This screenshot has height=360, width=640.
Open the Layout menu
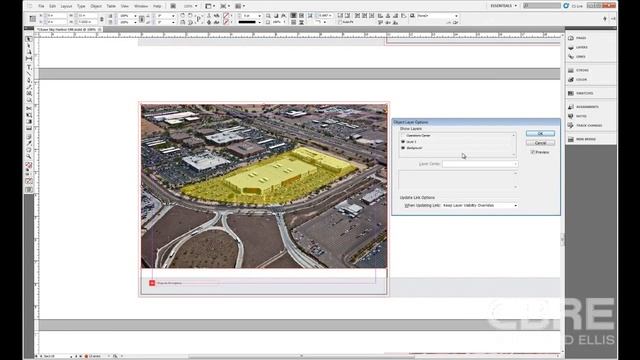[66, 6]
